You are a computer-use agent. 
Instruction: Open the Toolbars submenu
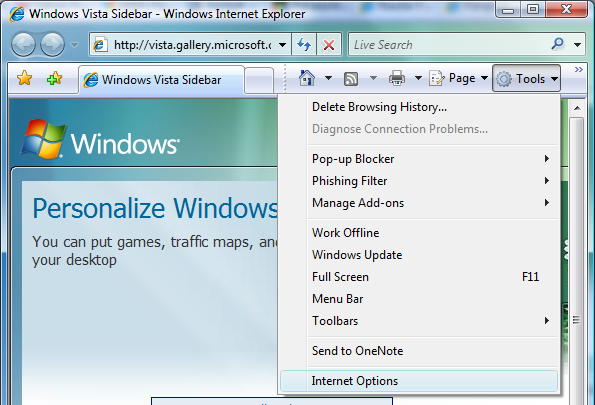(419, 321)
